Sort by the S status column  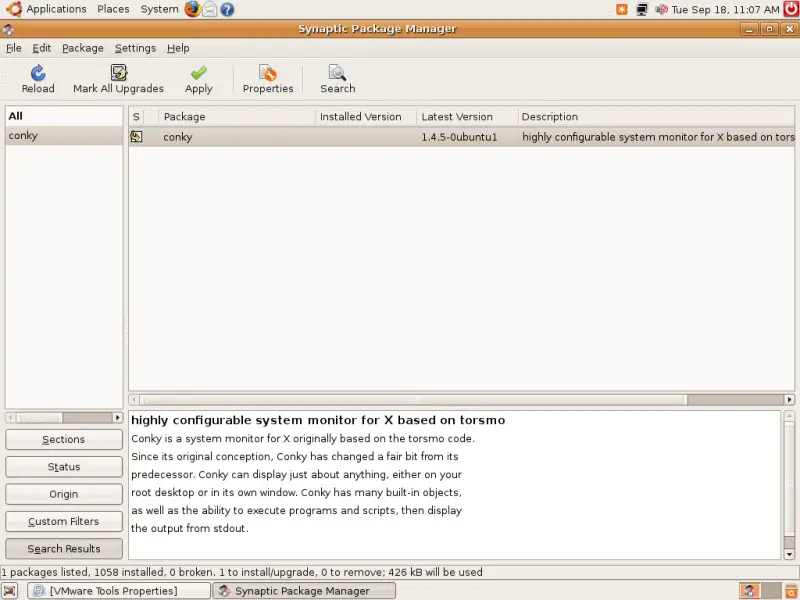coord(136,117)
